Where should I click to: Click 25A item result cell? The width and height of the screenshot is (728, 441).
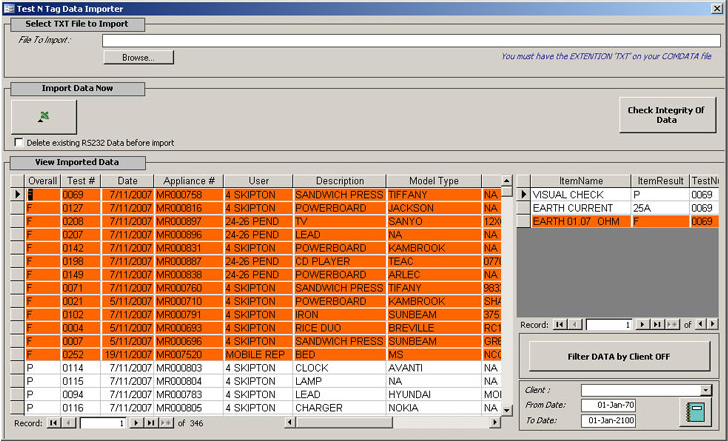[x=660, y=208]
